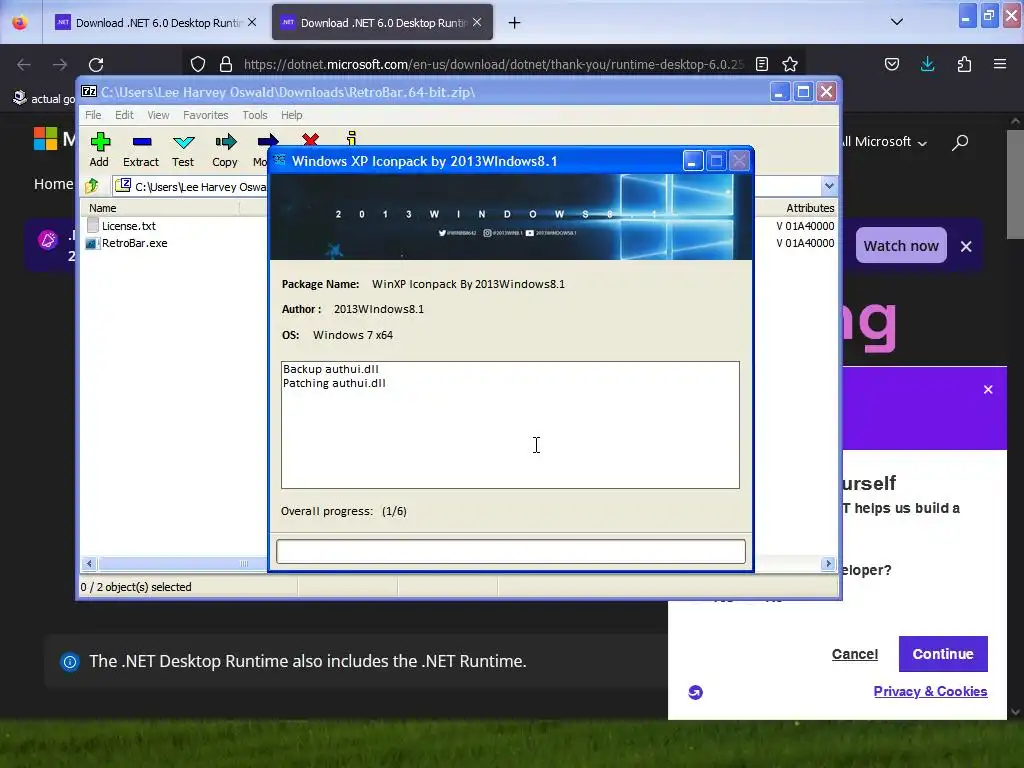Open the File menu in 7-Zip
This screenshot has width=1024, height=768.
tap(93, 115)
